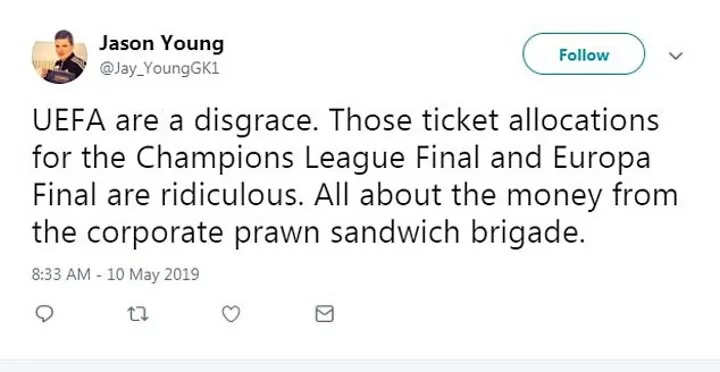Expand the tweet options chevron menu

pos(676,56)
